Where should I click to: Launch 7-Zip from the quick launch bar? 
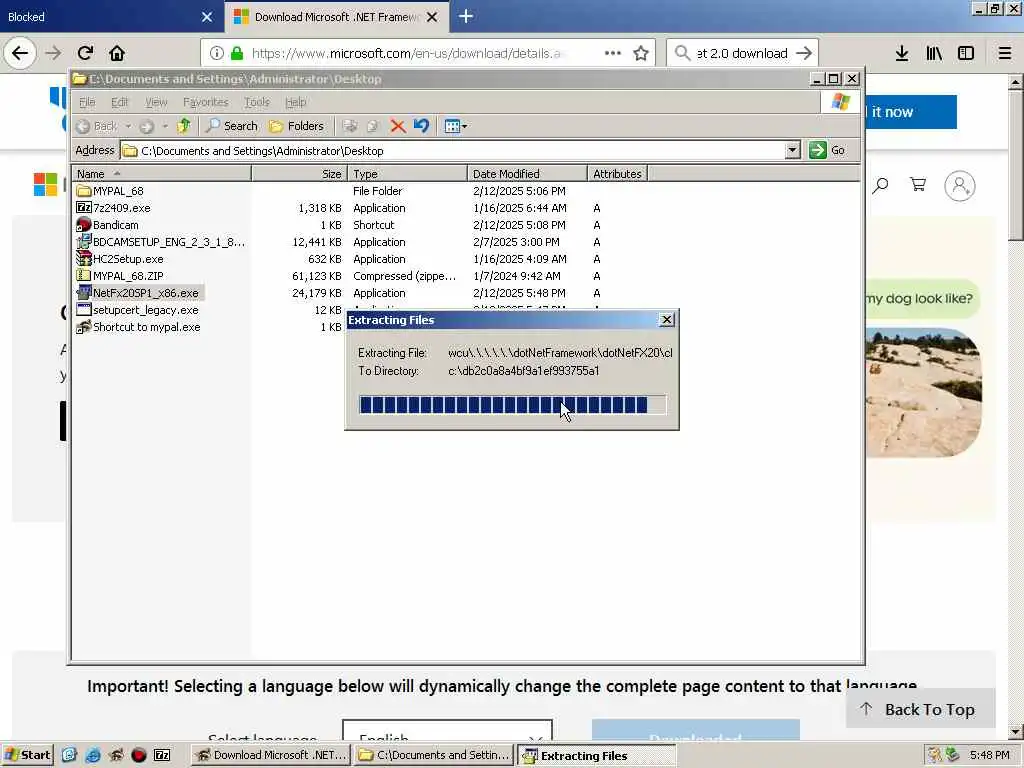tap(162, 755)
